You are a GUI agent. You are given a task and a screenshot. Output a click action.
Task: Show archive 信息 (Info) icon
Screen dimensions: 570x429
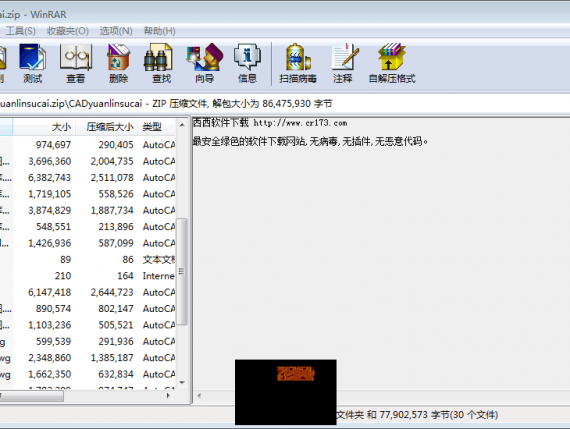247,63
